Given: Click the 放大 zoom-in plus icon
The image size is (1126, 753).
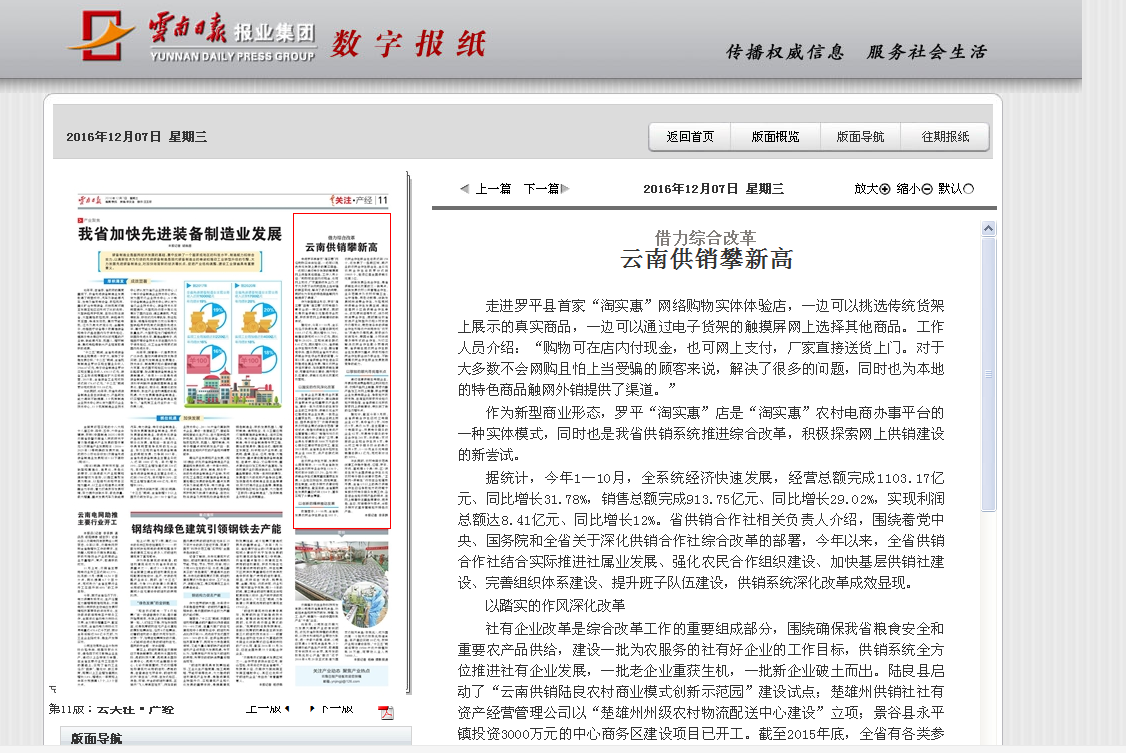Looking at the screenshot, I should tap(885, 189).
